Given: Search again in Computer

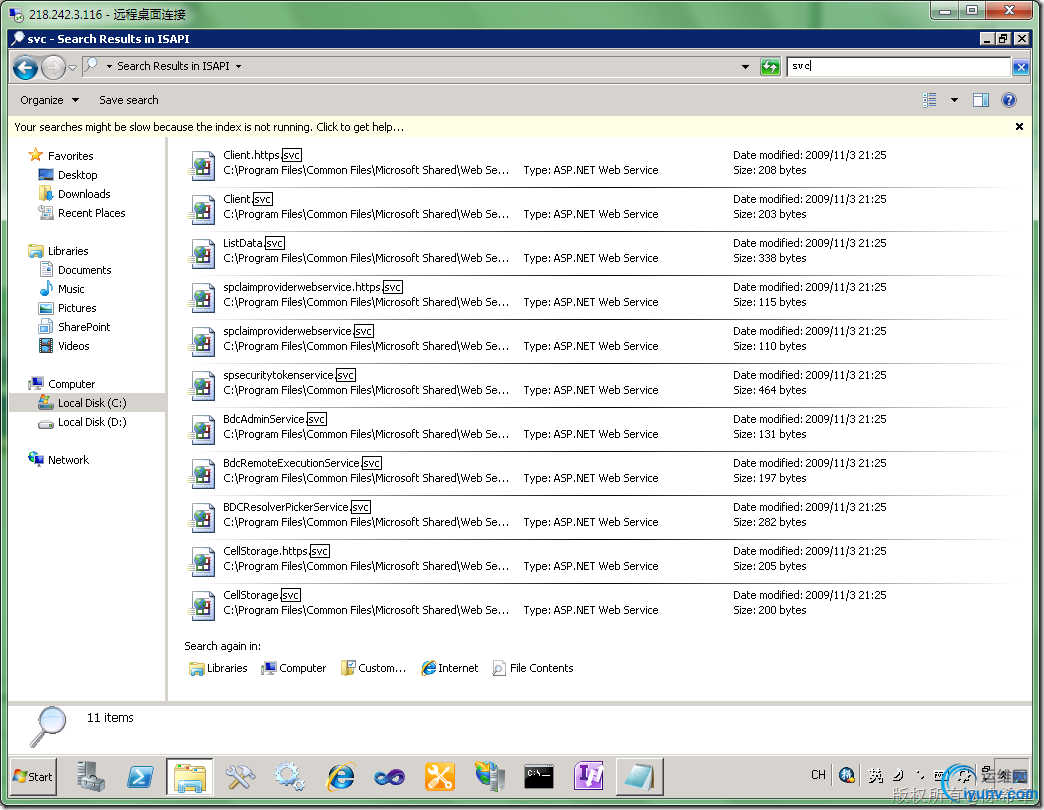Looking at the screenshot, I should 294,668.
